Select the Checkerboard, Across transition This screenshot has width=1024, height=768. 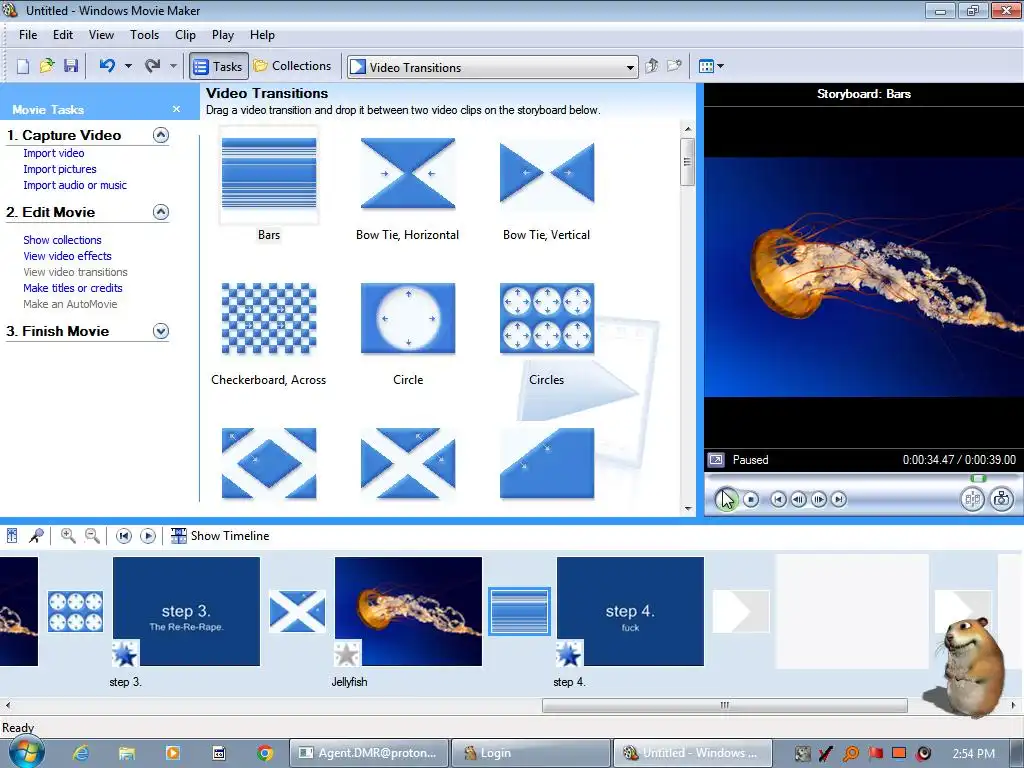(x=269, y=319)
